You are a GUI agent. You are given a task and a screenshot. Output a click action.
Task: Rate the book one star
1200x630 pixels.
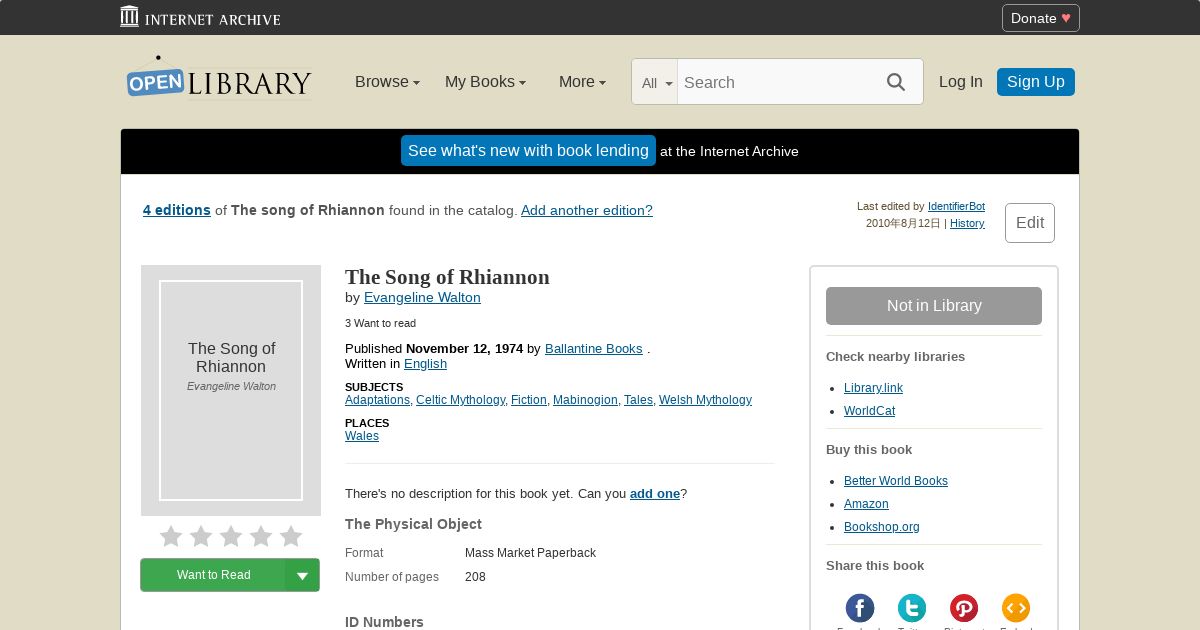point(171,537)
